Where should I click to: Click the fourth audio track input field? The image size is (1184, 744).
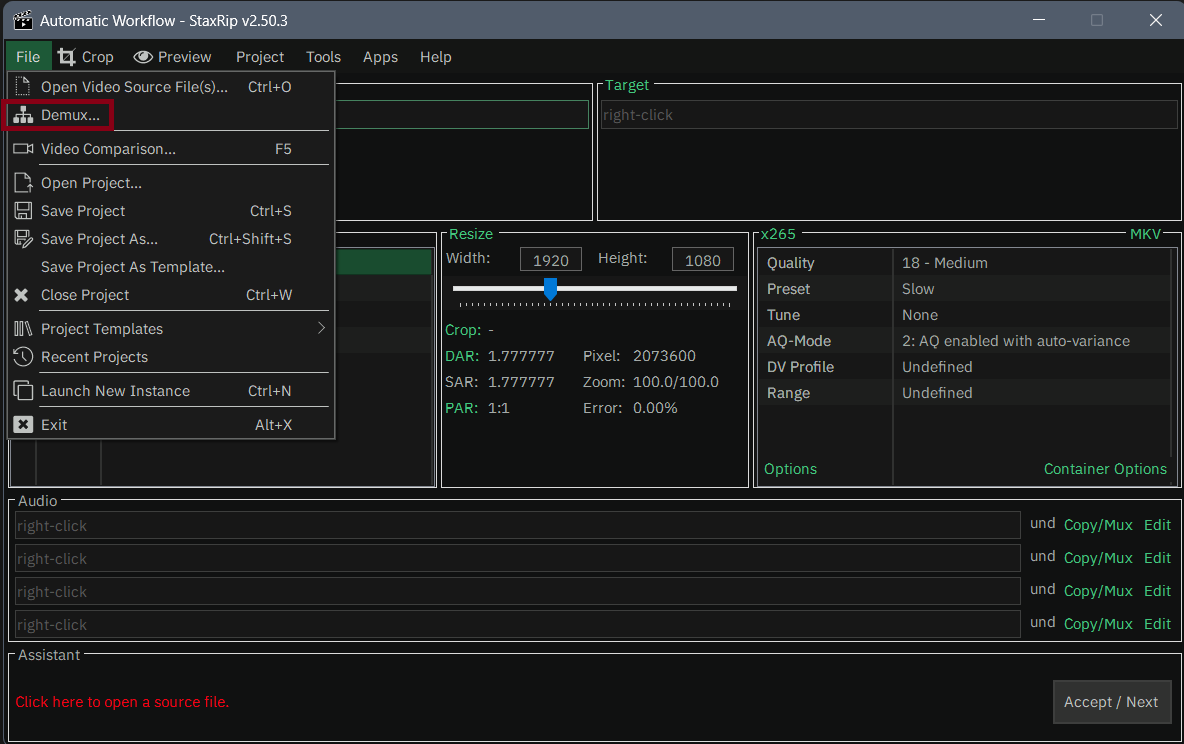click(x=517, y=625)
